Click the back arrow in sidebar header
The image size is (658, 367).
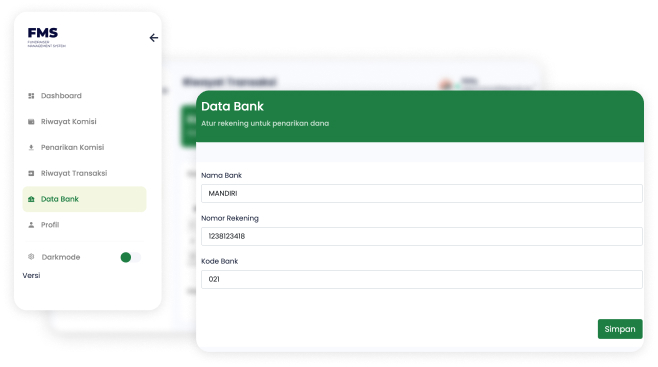[x=154, y=38]
